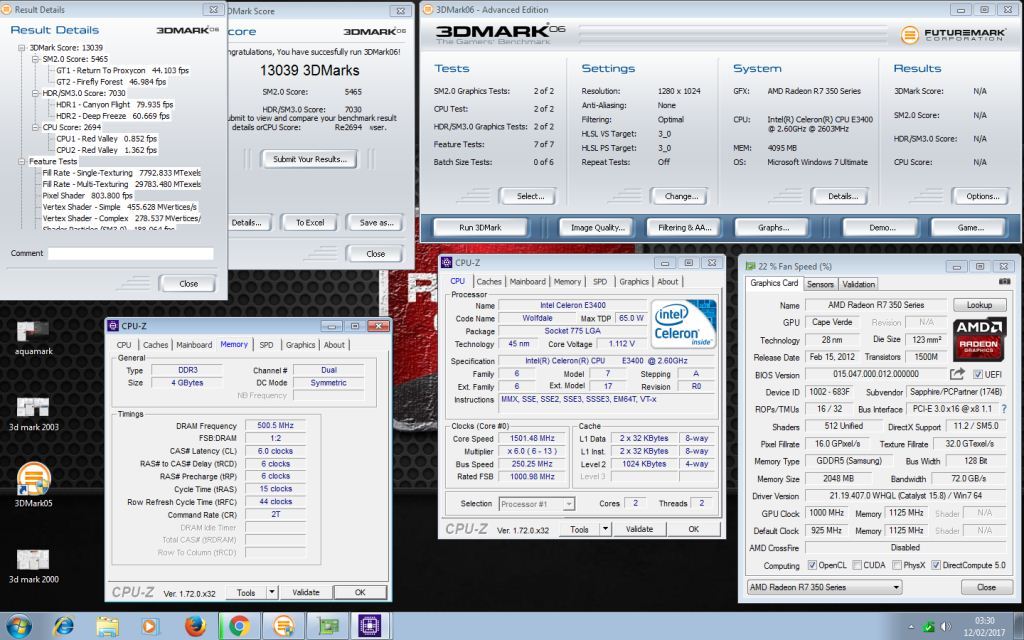Viewport: 1024px width, 640px height.
Task: Select 'Pixel Shader 803.800 fps' result row
Action: 88,195
